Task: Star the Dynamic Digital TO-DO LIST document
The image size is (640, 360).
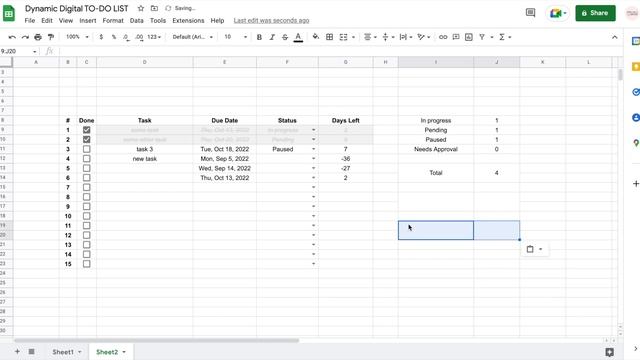Action: (141, 8)
